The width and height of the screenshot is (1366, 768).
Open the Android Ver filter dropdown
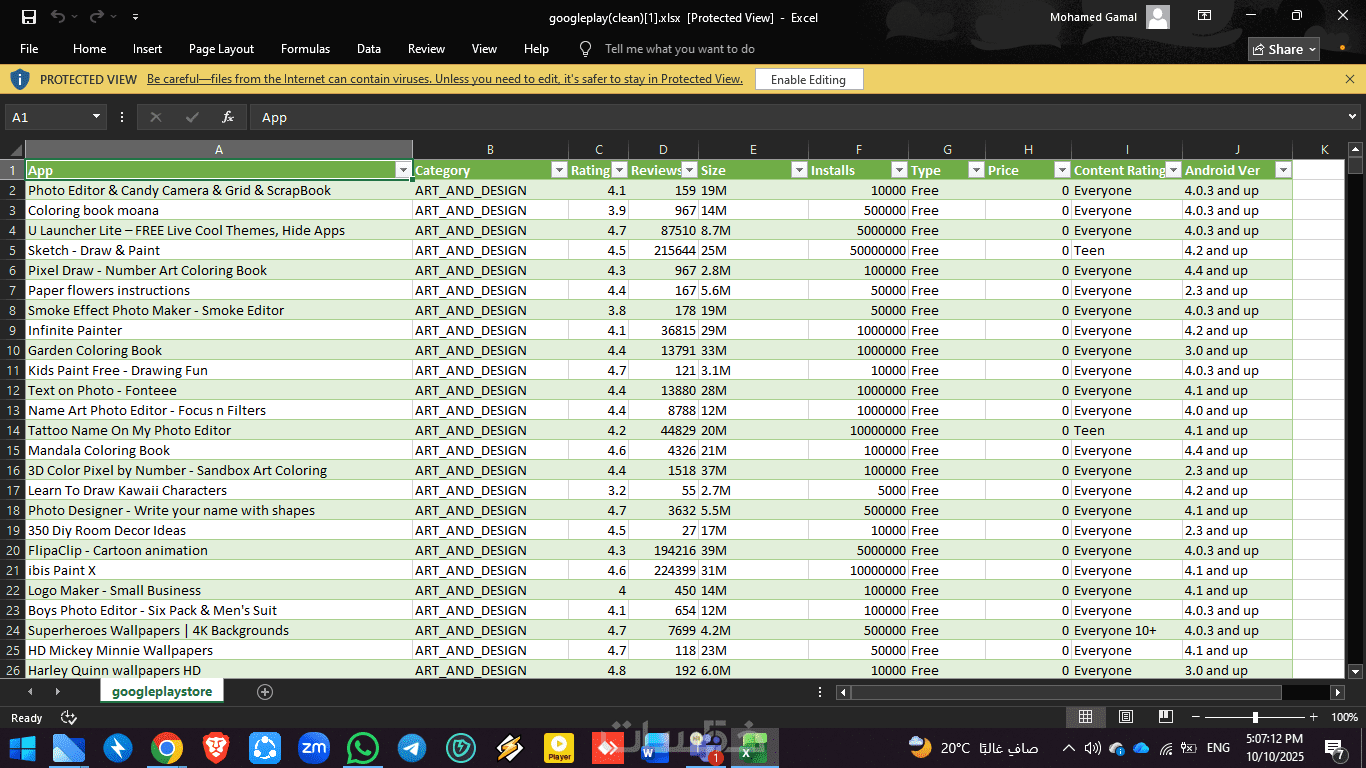1283,170
